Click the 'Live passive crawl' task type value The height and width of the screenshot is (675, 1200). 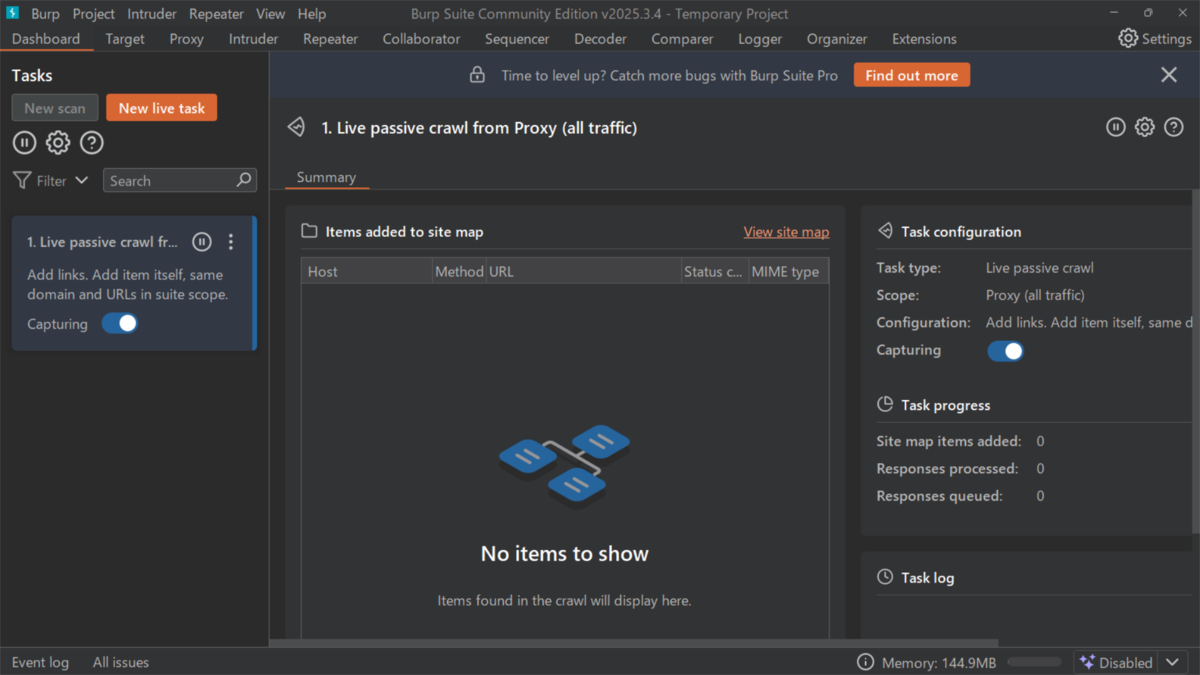point(1040,268)
